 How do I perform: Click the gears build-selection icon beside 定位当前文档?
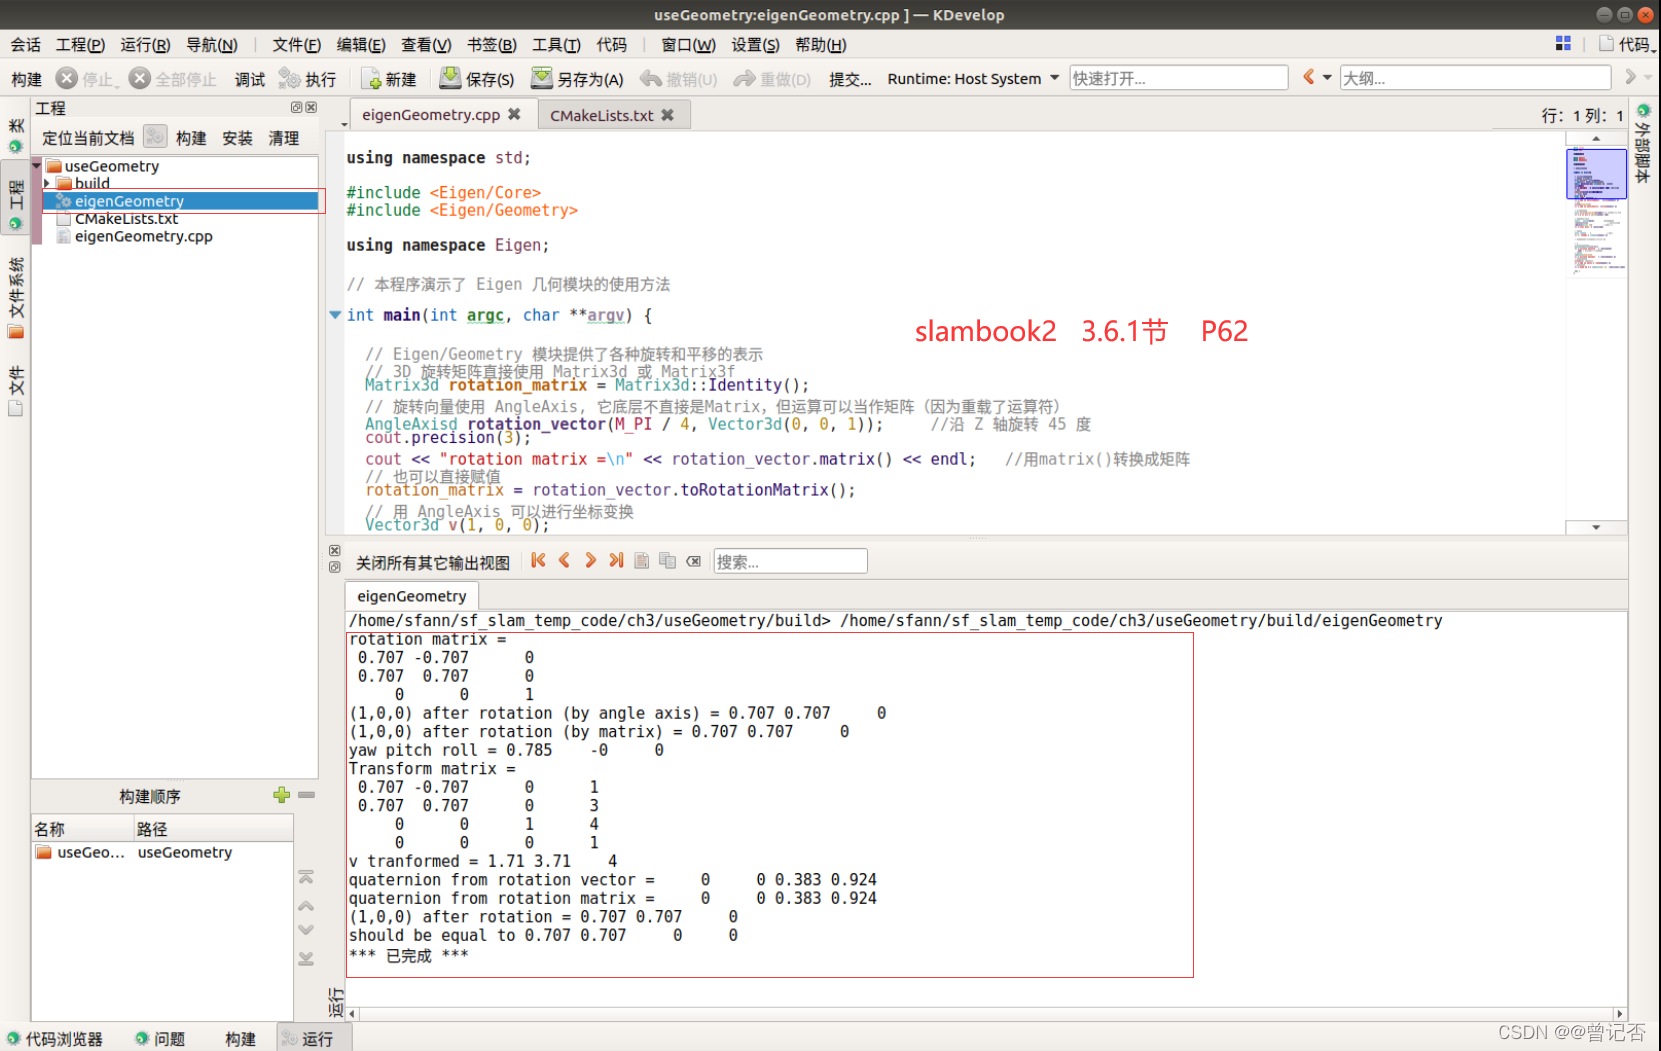pos(155,137)
